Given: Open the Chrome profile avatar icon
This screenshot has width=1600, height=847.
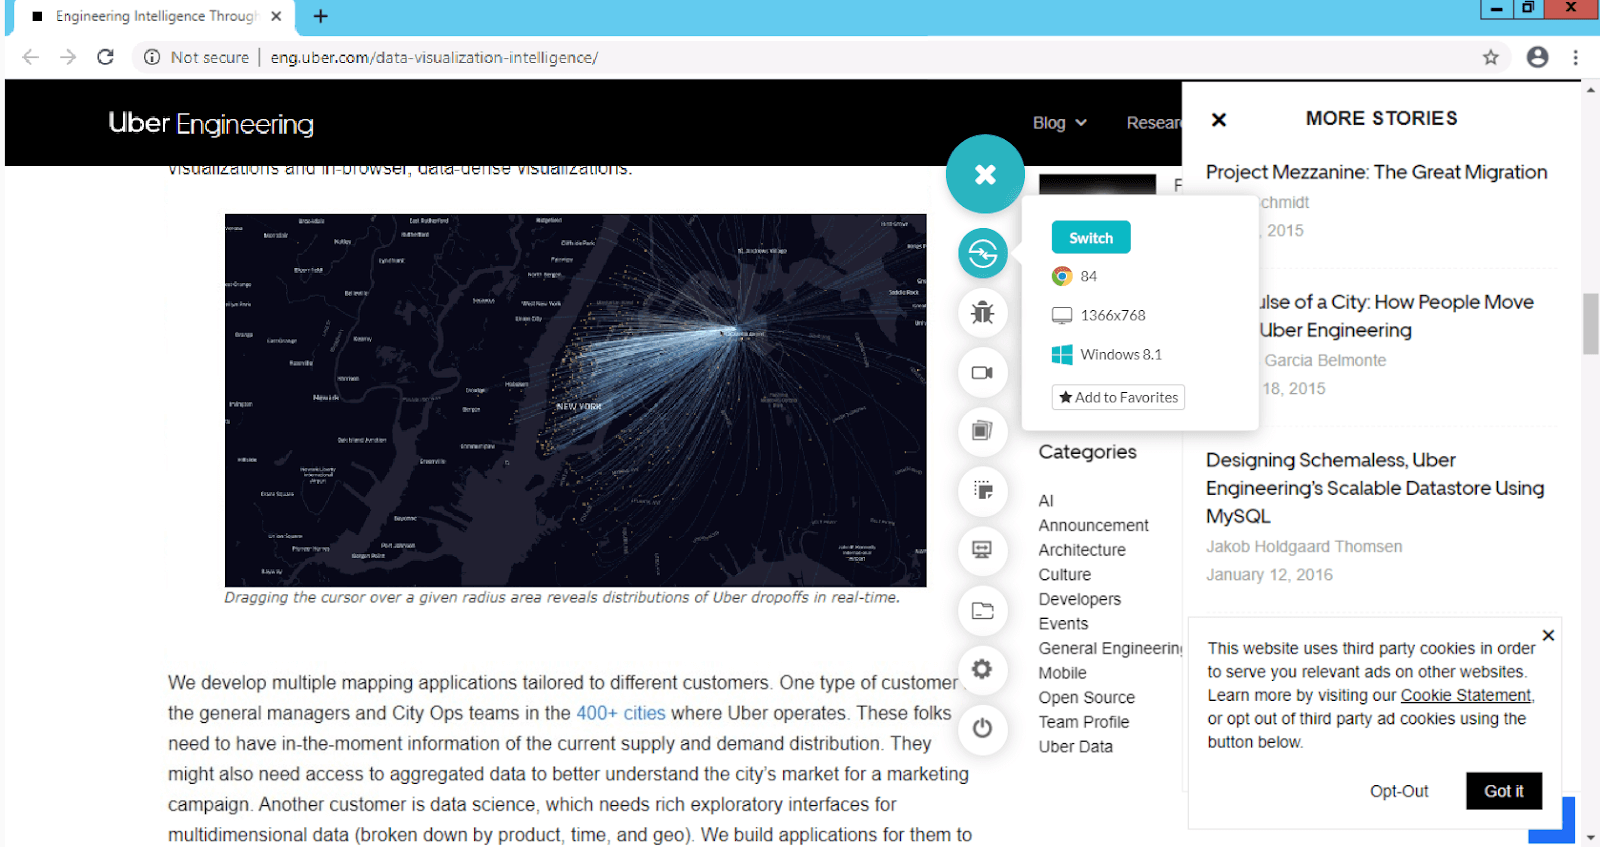Looking at the screenshot, I should tap(1538, 57).
